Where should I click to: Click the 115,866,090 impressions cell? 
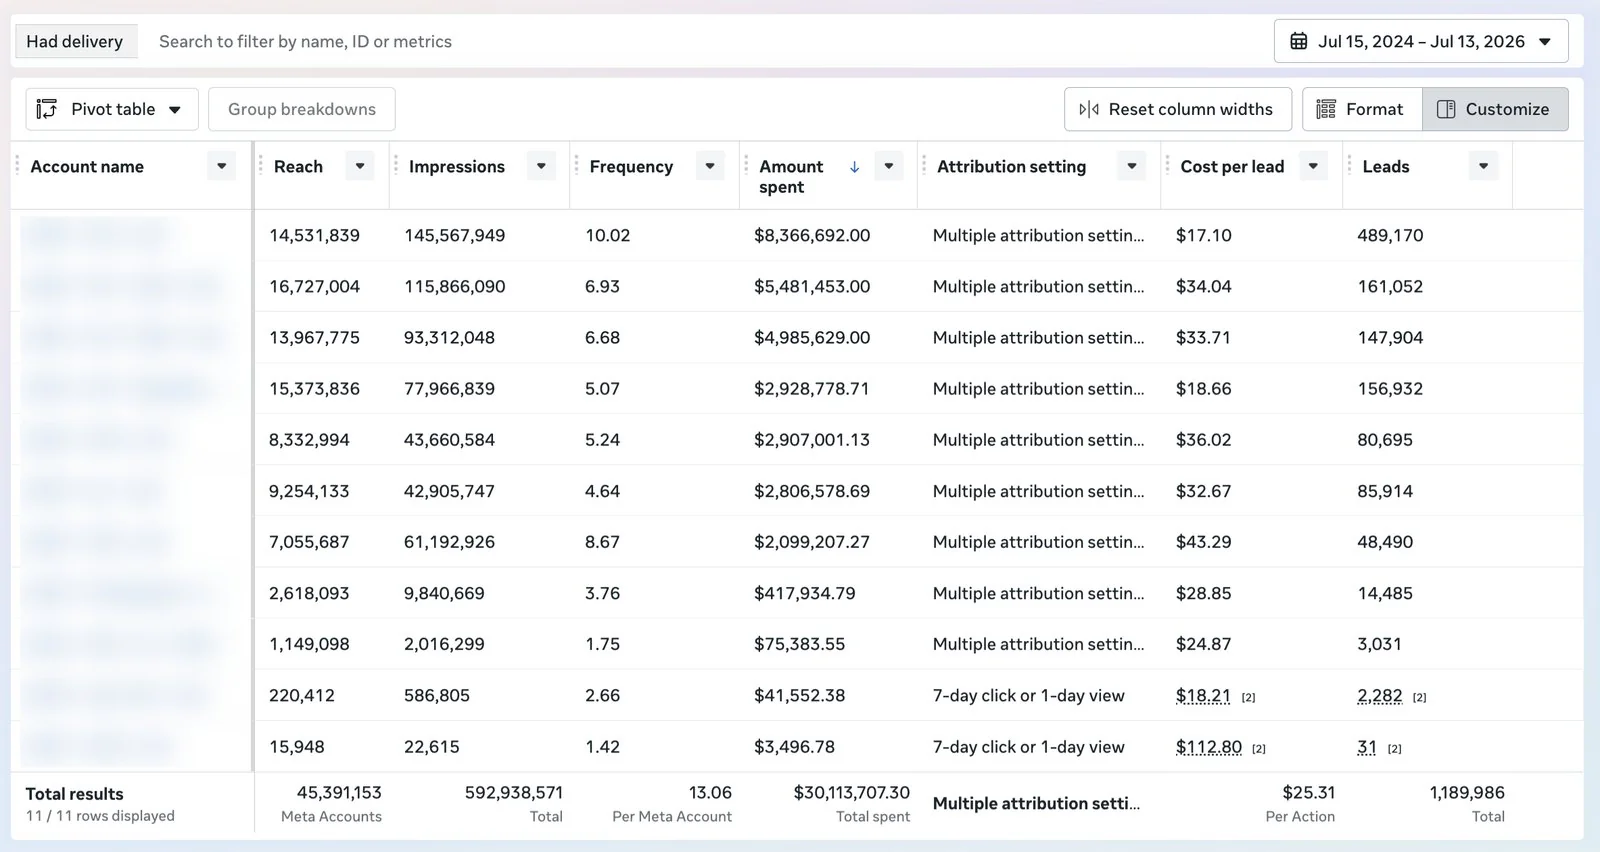click(455, 286)
